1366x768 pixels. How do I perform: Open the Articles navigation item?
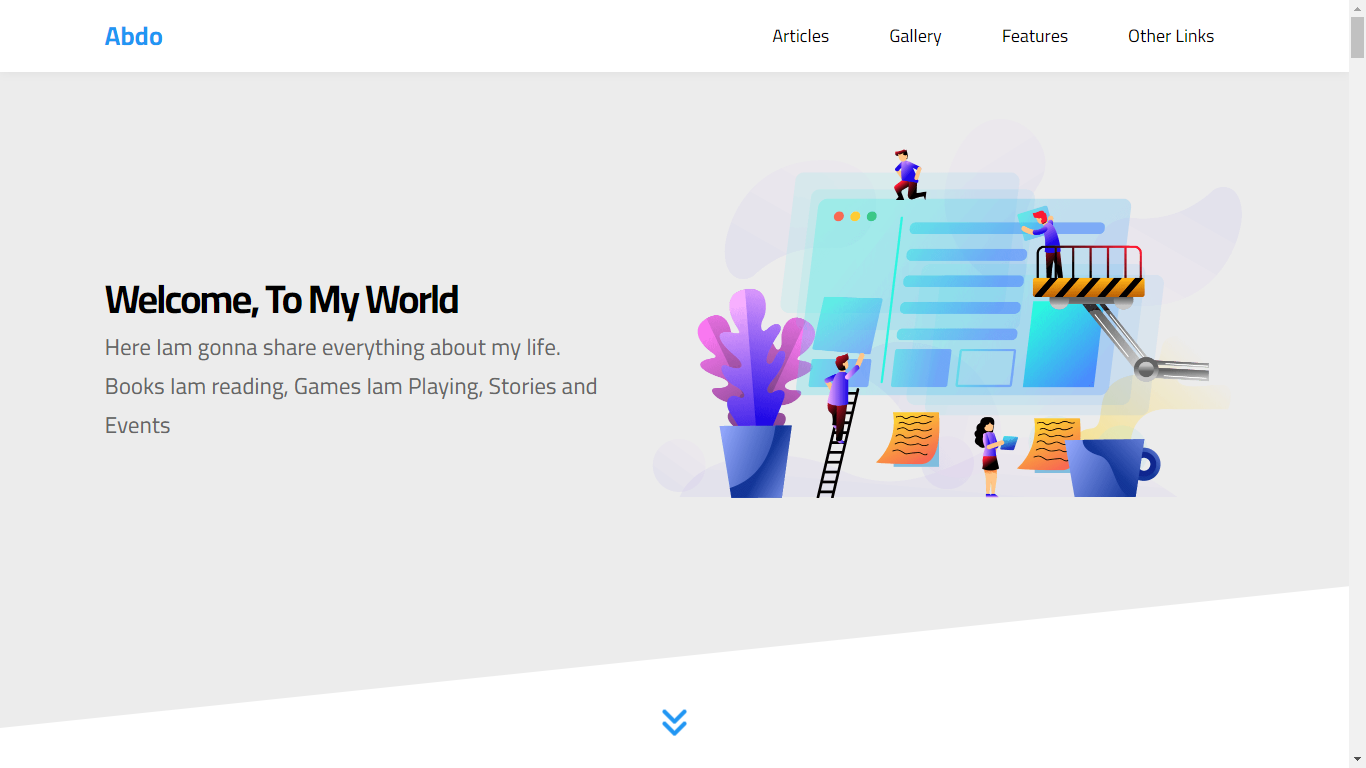(x=800, y=36)
